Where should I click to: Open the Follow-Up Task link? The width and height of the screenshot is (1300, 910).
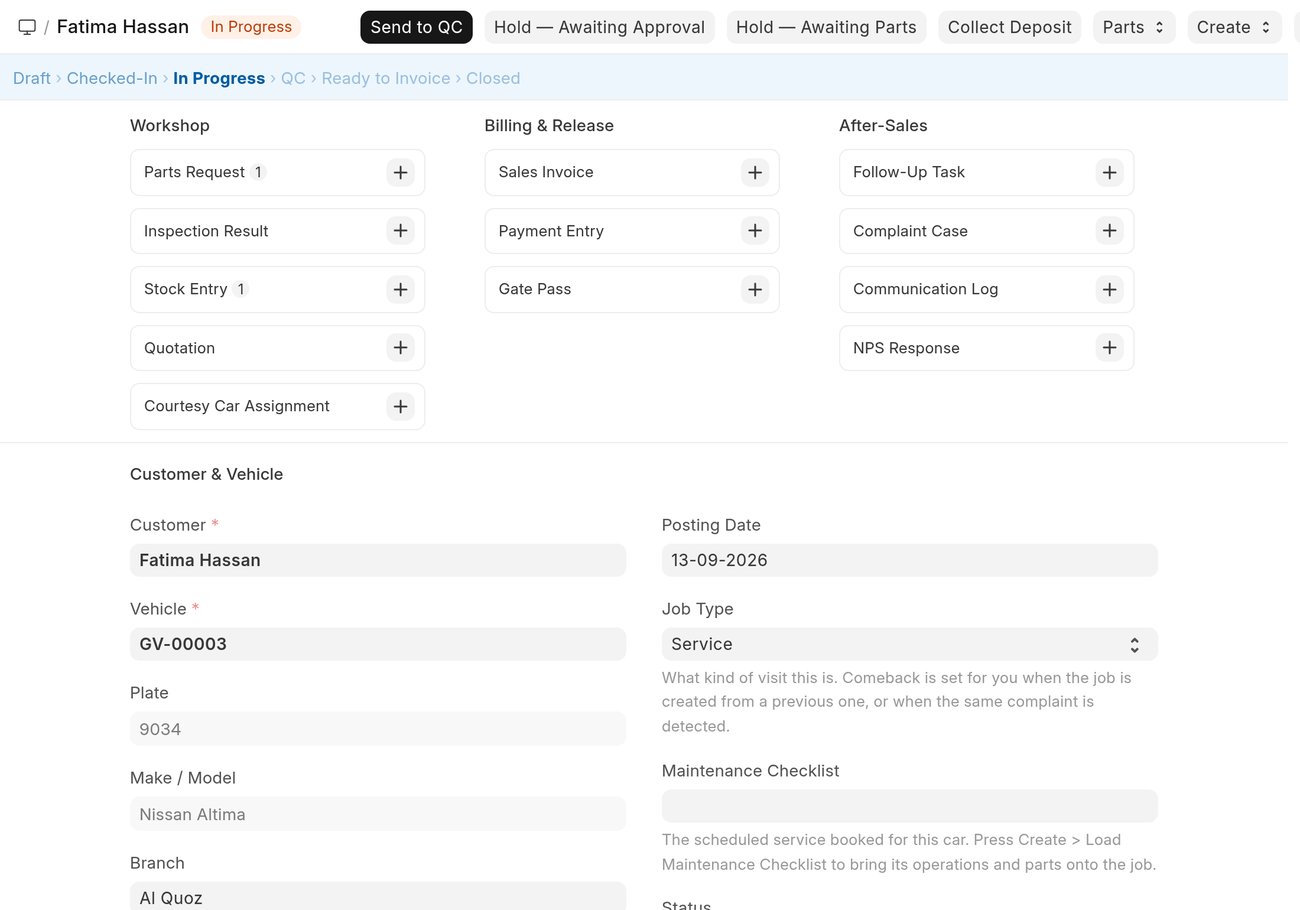coord(909,172)
